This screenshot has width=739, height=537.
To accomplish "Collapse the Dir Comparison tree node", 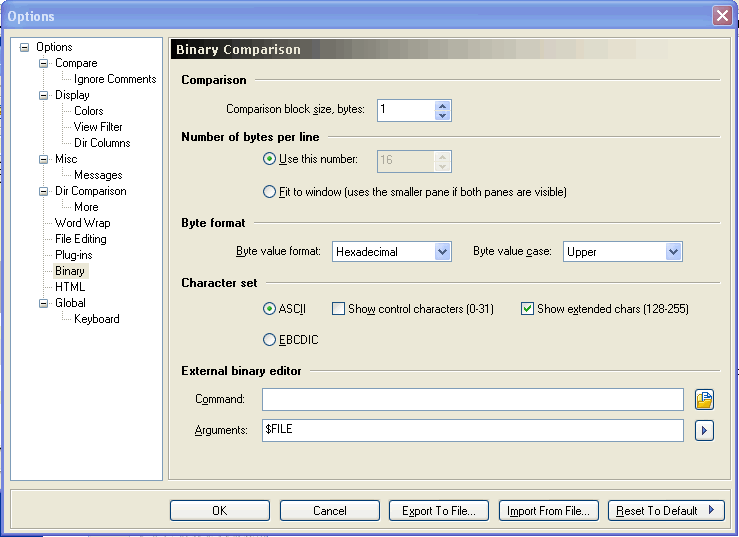I will pos(43,191).
